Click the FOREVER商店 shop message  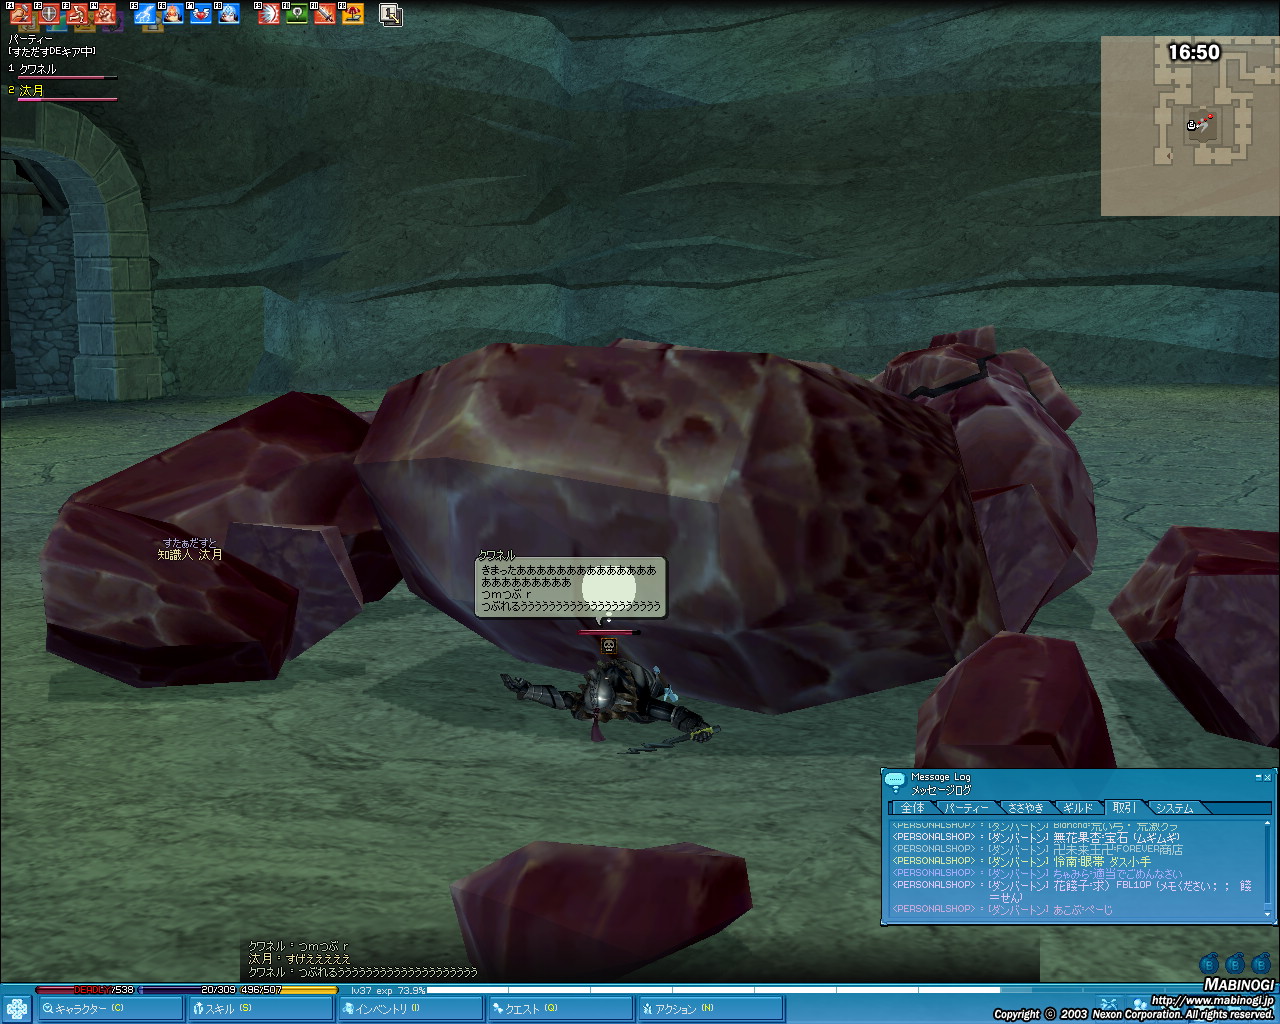click(1037, 850)
